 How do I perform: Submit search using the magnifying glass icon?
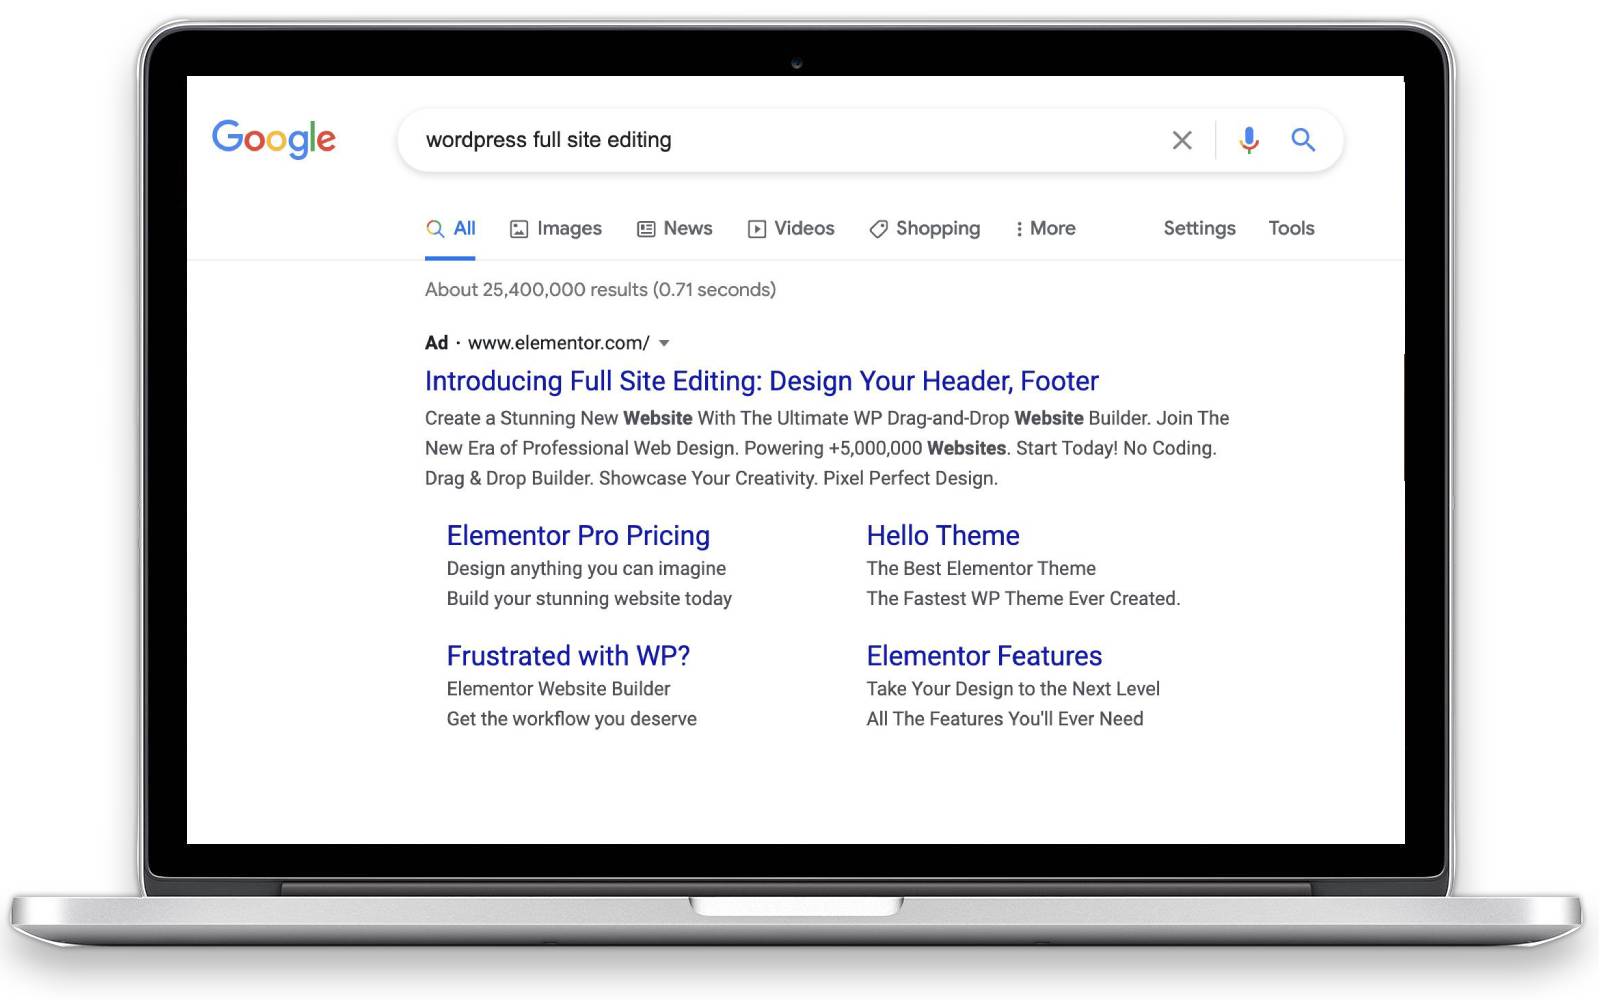pos(1302,140)
